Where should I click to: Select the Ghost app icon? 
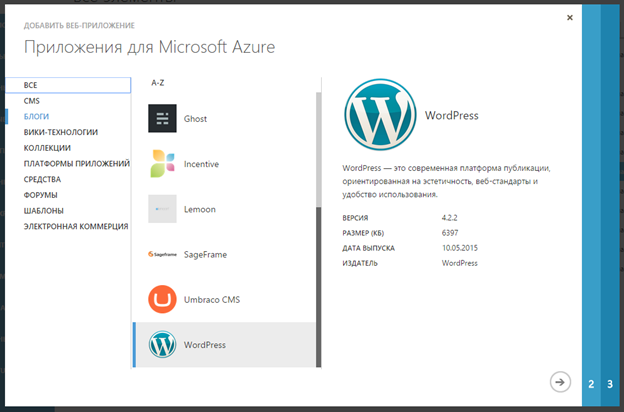point(162,119)
